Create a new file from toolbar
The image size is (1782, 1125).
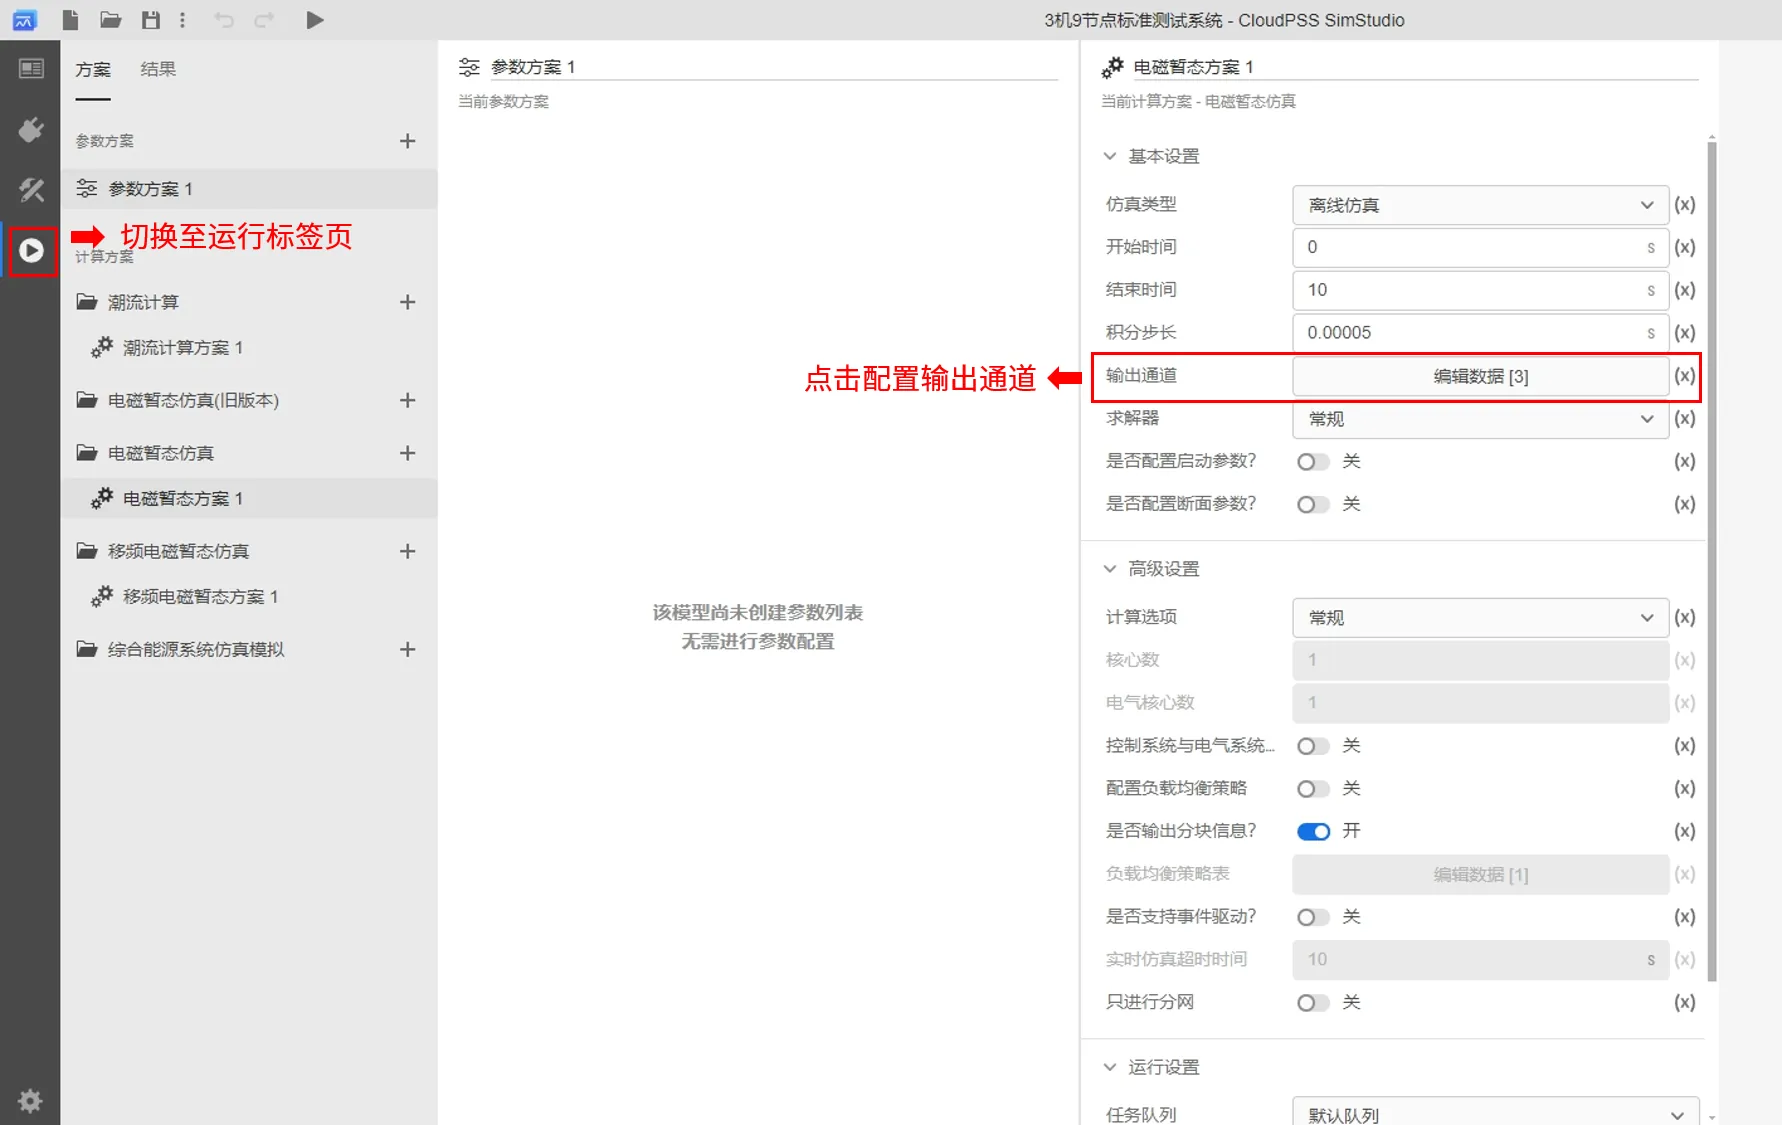coord(70,20)
